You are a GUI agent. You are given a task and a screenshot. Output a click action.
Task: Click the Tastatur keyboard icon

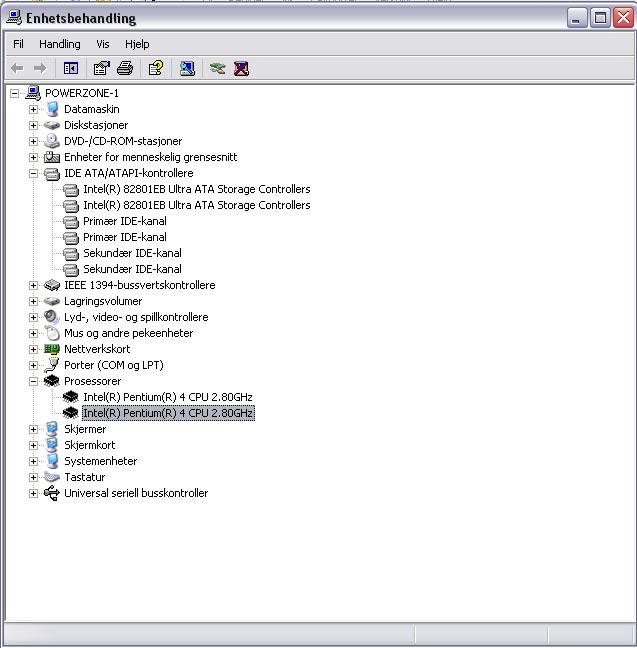52,477
